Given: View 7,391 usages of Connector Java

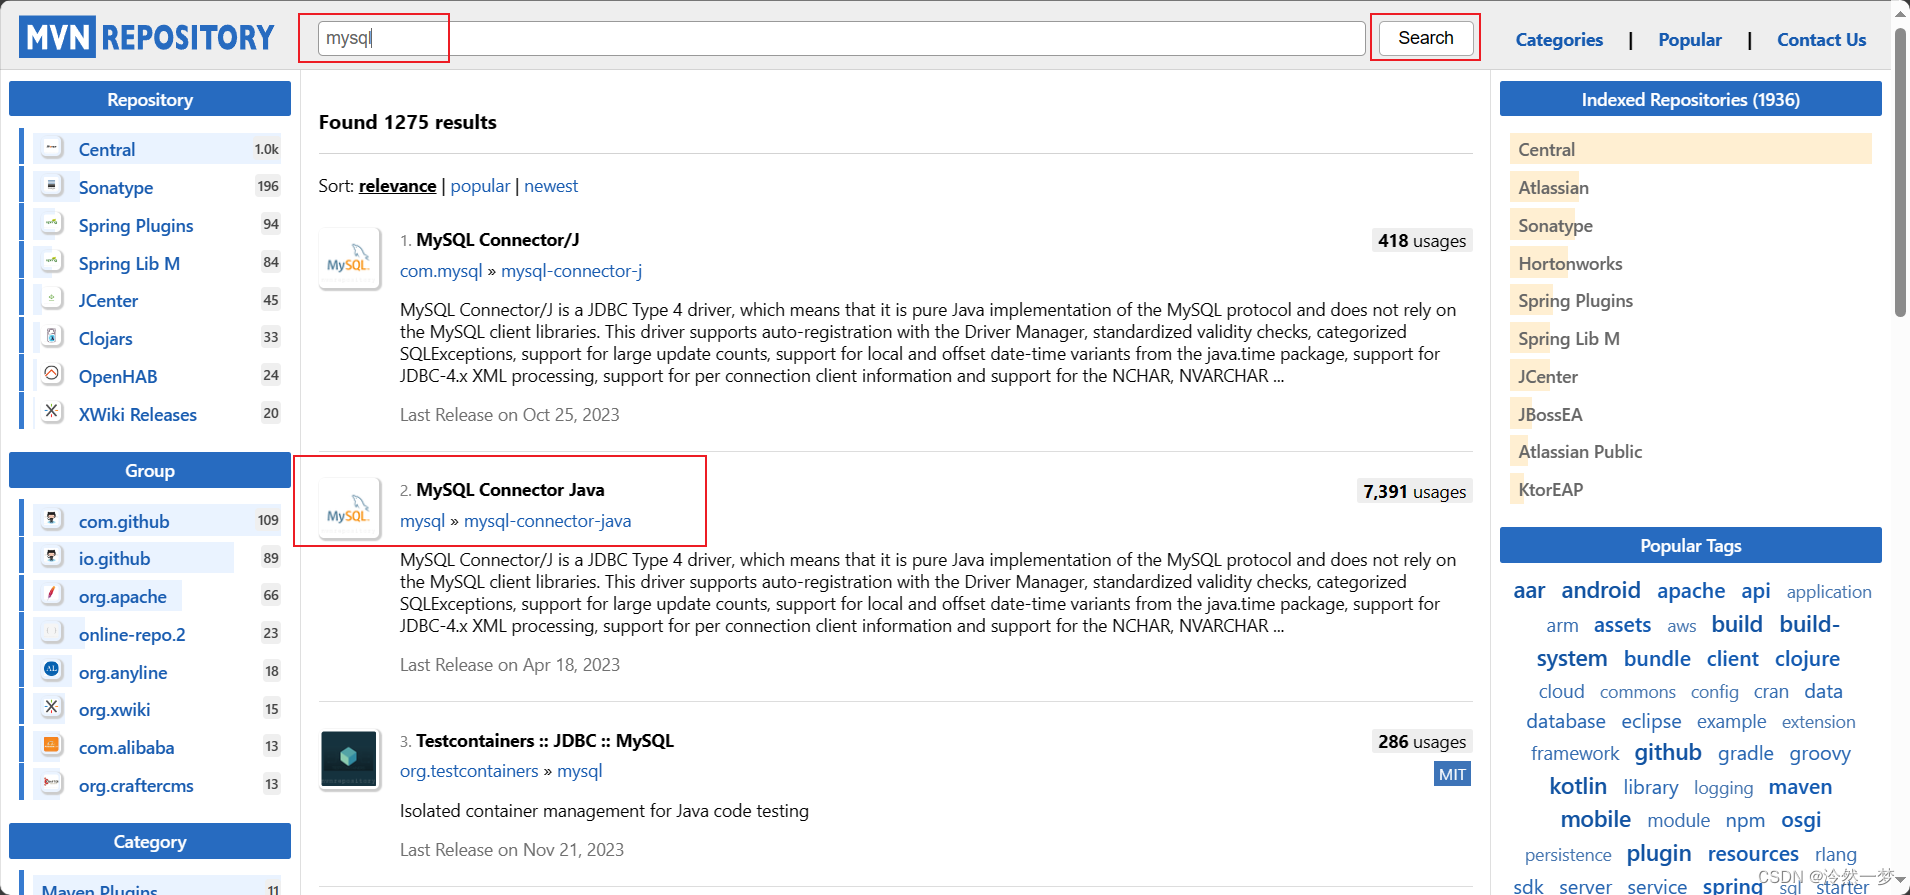Looking at the screenshot, I should click(x=1415, y=491).
